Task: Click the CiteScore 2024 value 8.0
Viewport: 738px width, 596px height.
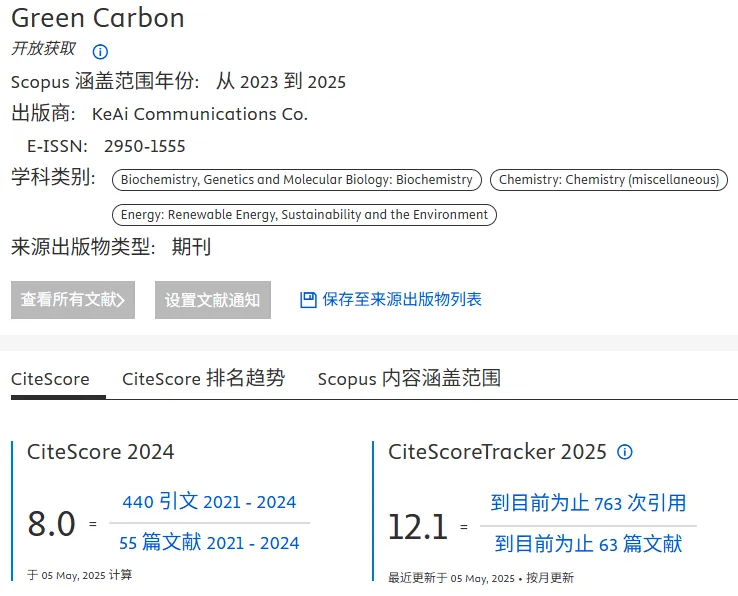Action: 52,524
